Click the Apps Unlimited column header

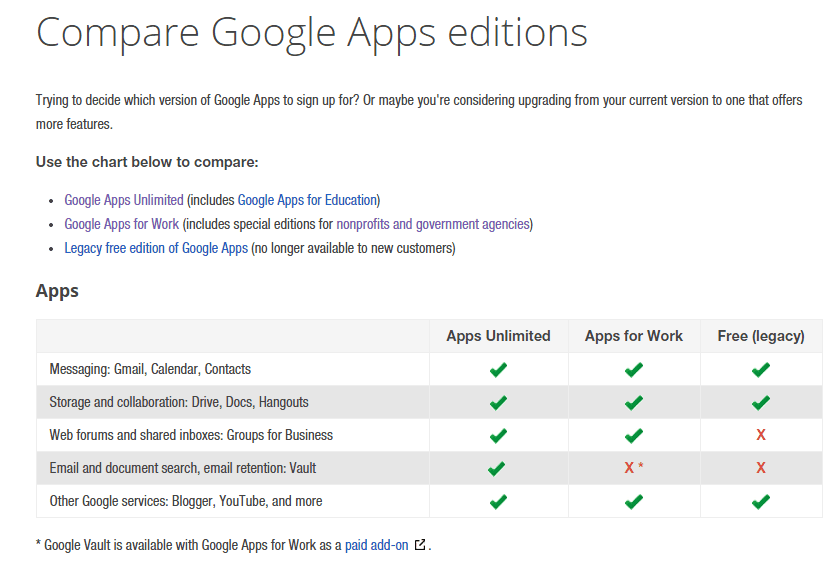click(499, 336)
